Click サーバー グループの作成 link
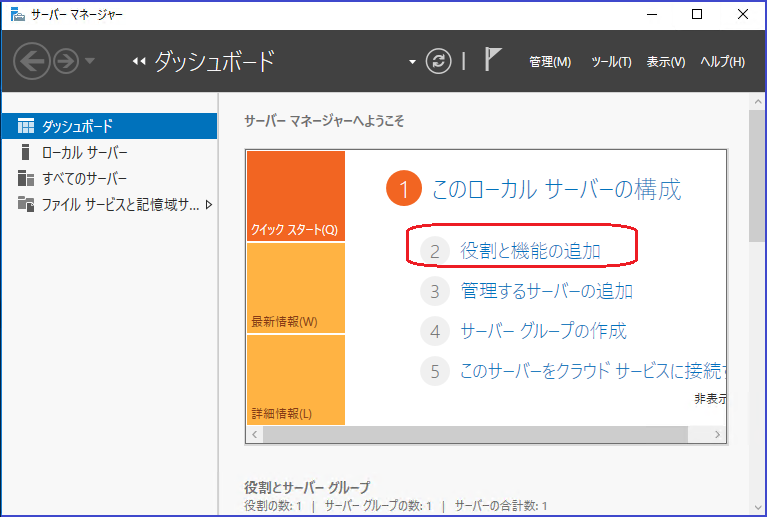Screen dimensions: 767x517 [543, 331]
